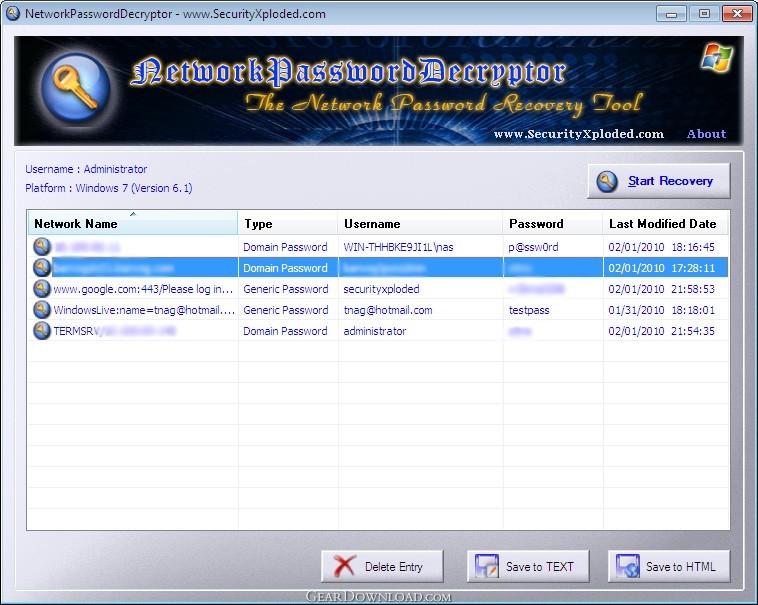The image size is (758, 605).
Task: Click key icon of www.google.com row
Action: (42, 288)
